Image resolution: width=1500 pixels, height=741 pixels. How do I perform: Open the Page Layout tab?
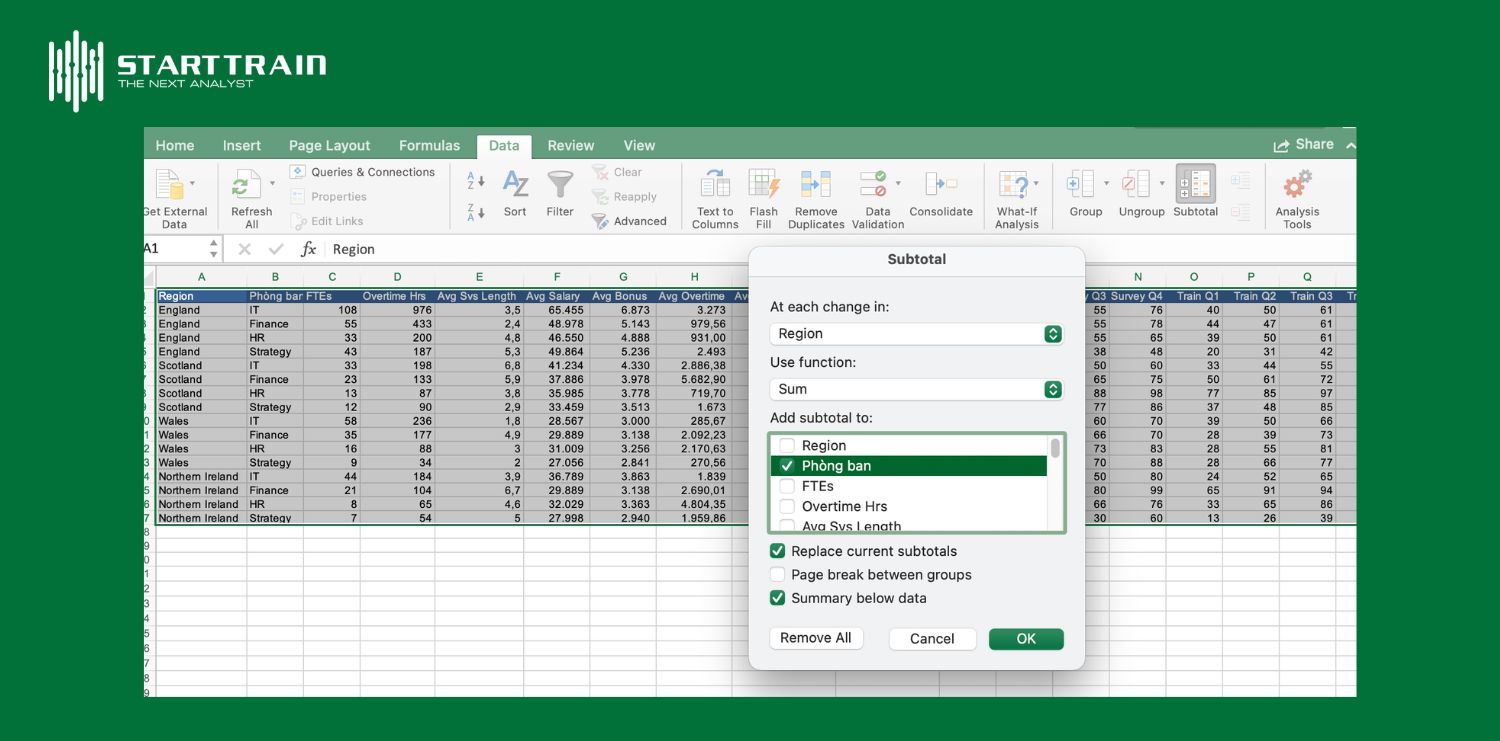[329, 146]
